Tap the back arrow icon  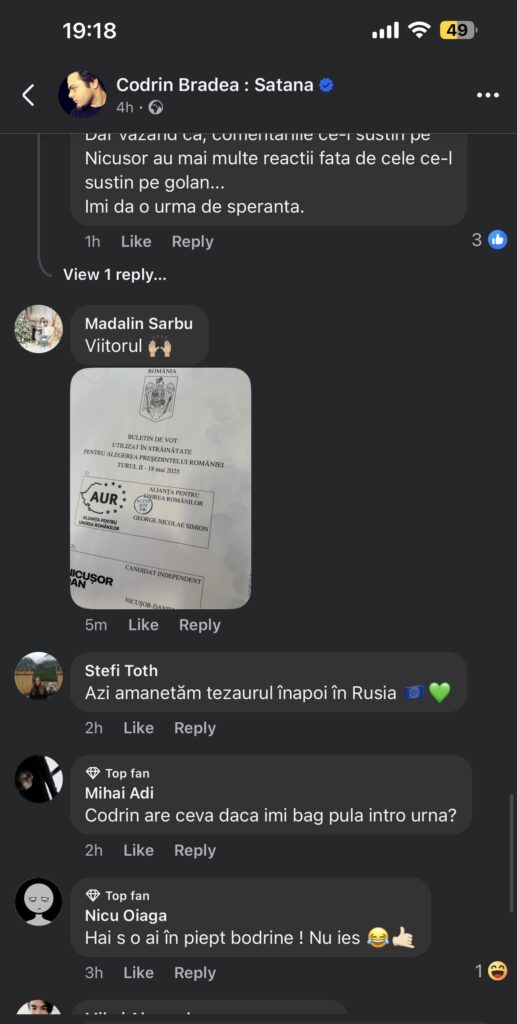[28, 95]
